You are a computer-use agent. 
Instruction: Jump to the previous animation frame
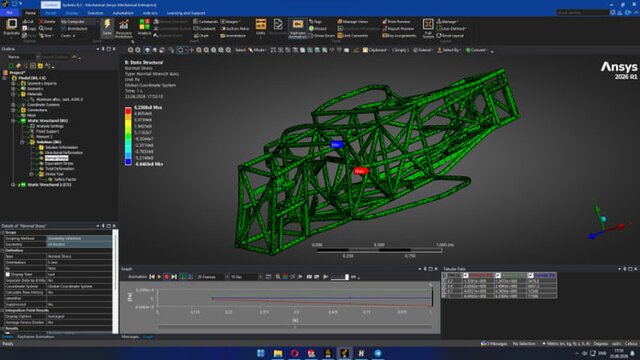(x=152, y=277)
